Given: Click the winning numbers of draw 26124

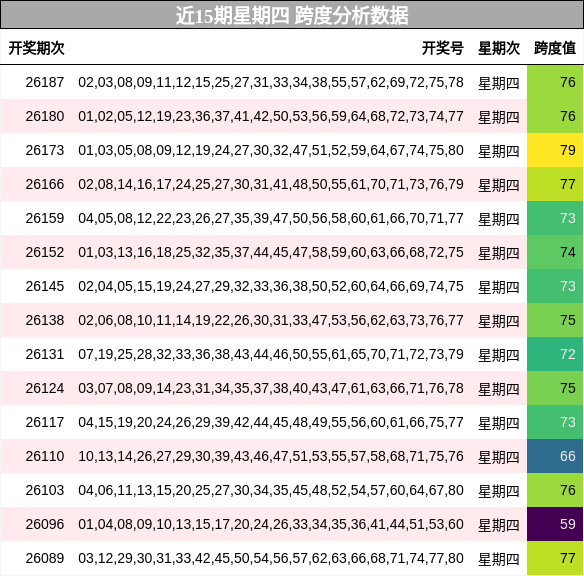Looking at the screenshot, I should pos(271,388).
